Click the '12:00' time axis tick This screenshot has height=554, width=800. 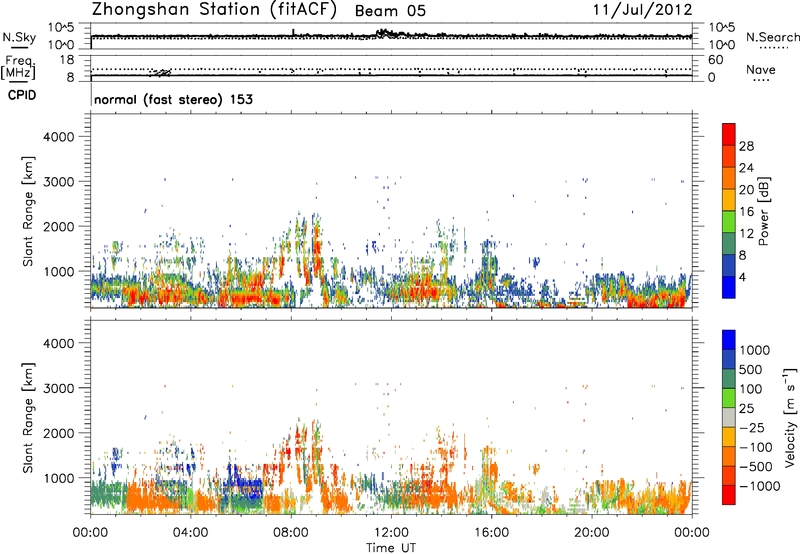click(x=391, y=533)
